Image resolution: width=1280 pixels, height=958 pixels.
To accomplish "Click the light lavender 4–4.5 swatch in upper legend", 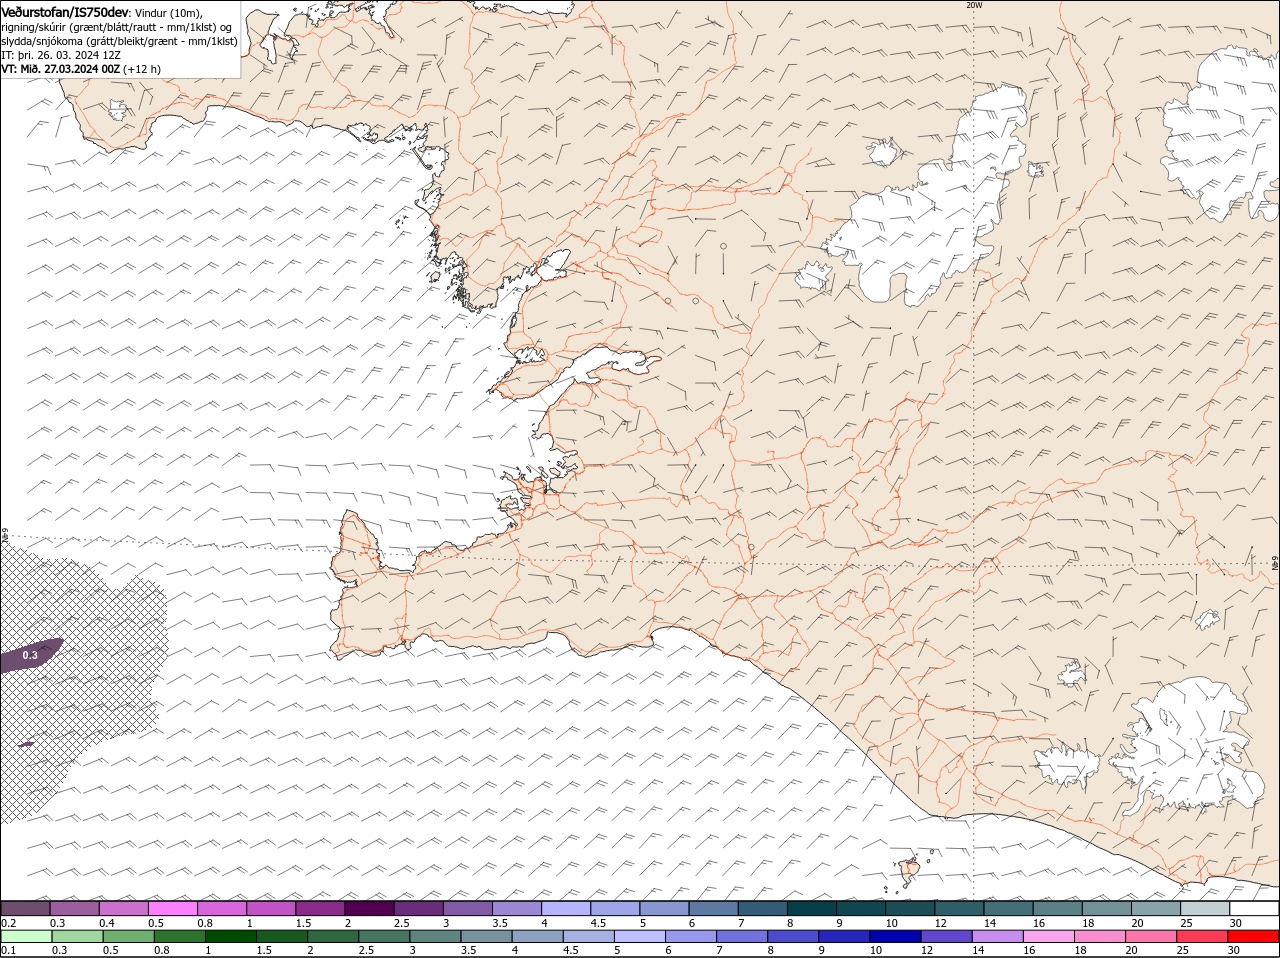I will coord(566,908).
